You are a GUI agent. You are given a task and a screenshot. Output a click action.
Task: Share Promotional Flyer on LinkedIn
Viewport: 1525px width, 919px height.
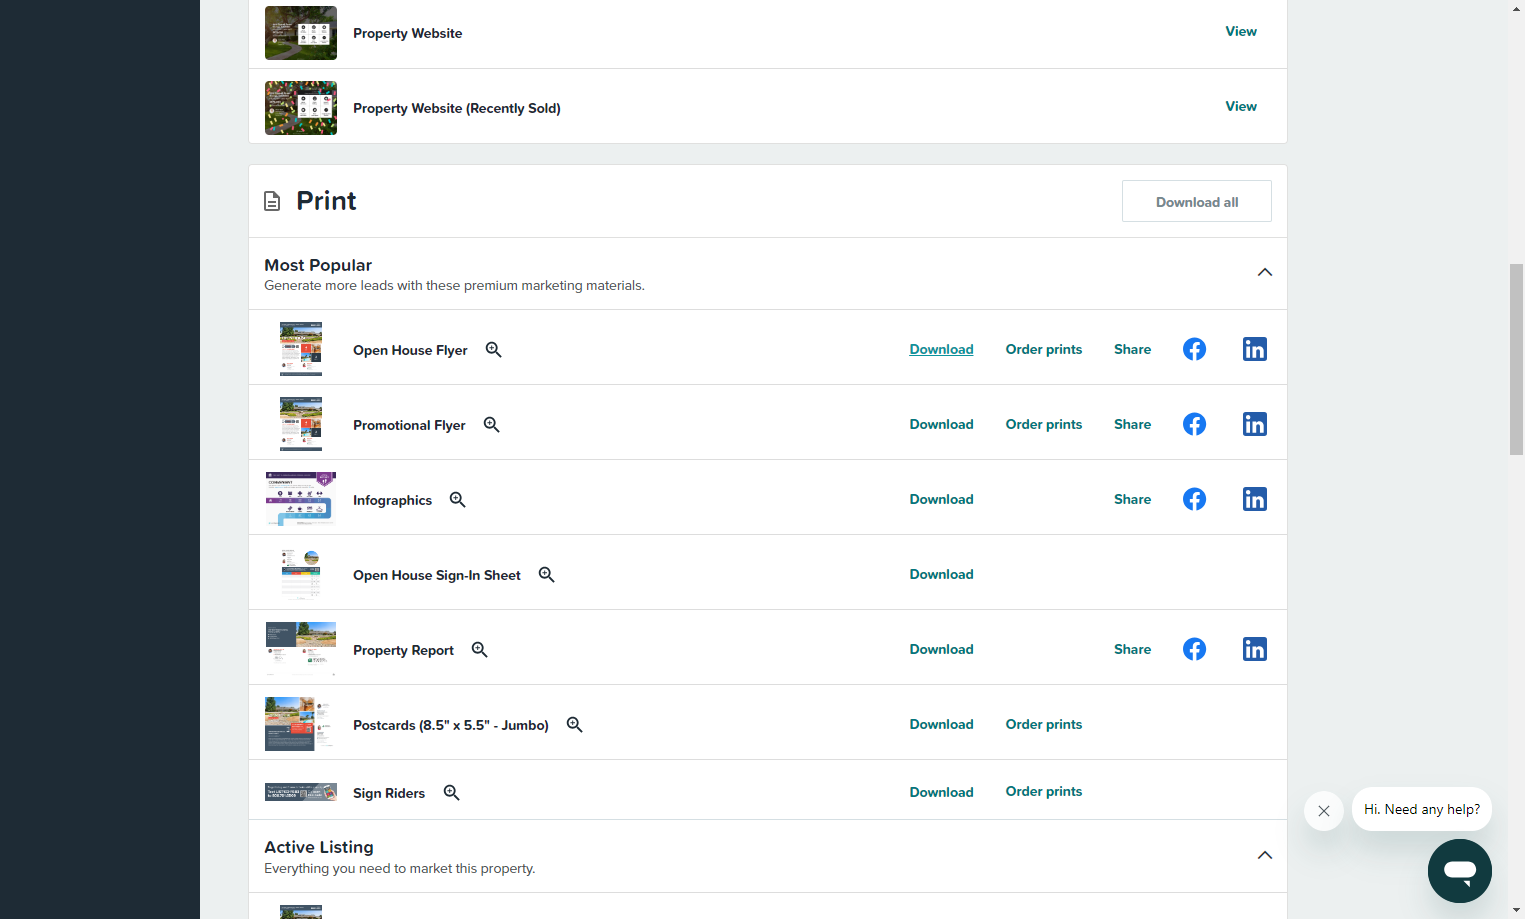click(1254, 424)
